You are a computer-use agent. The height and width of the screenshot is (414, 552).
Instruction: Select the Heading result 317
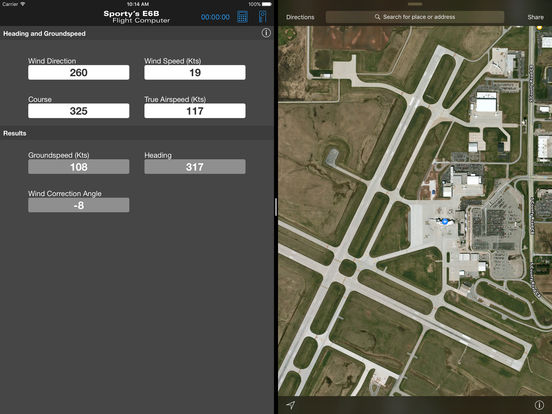[x=195, y=167]
